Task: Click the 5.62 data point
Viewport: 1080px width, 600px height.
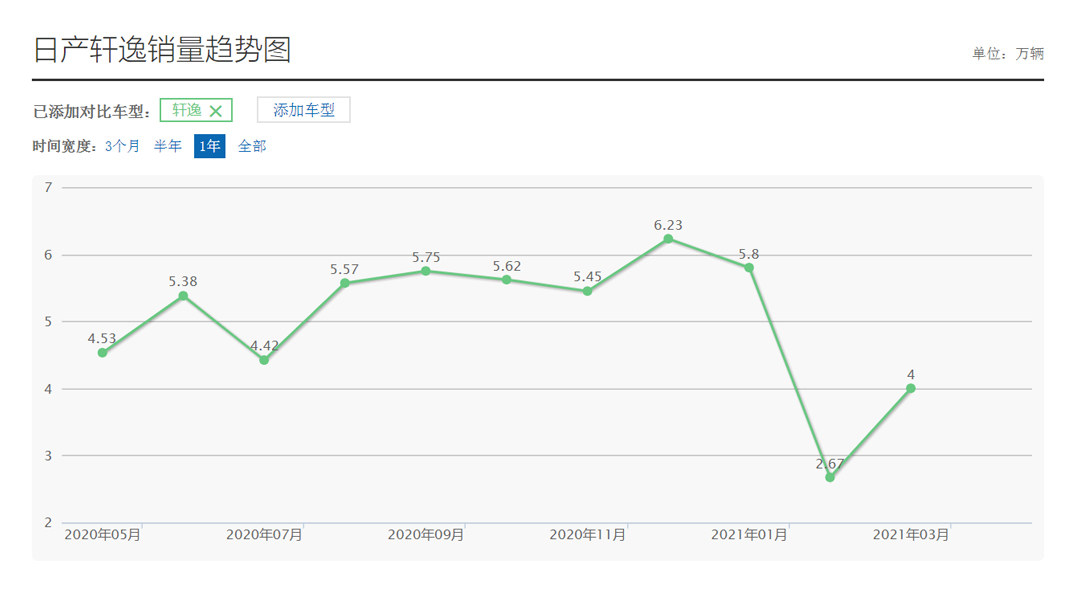Action: (x=506, y=280)
